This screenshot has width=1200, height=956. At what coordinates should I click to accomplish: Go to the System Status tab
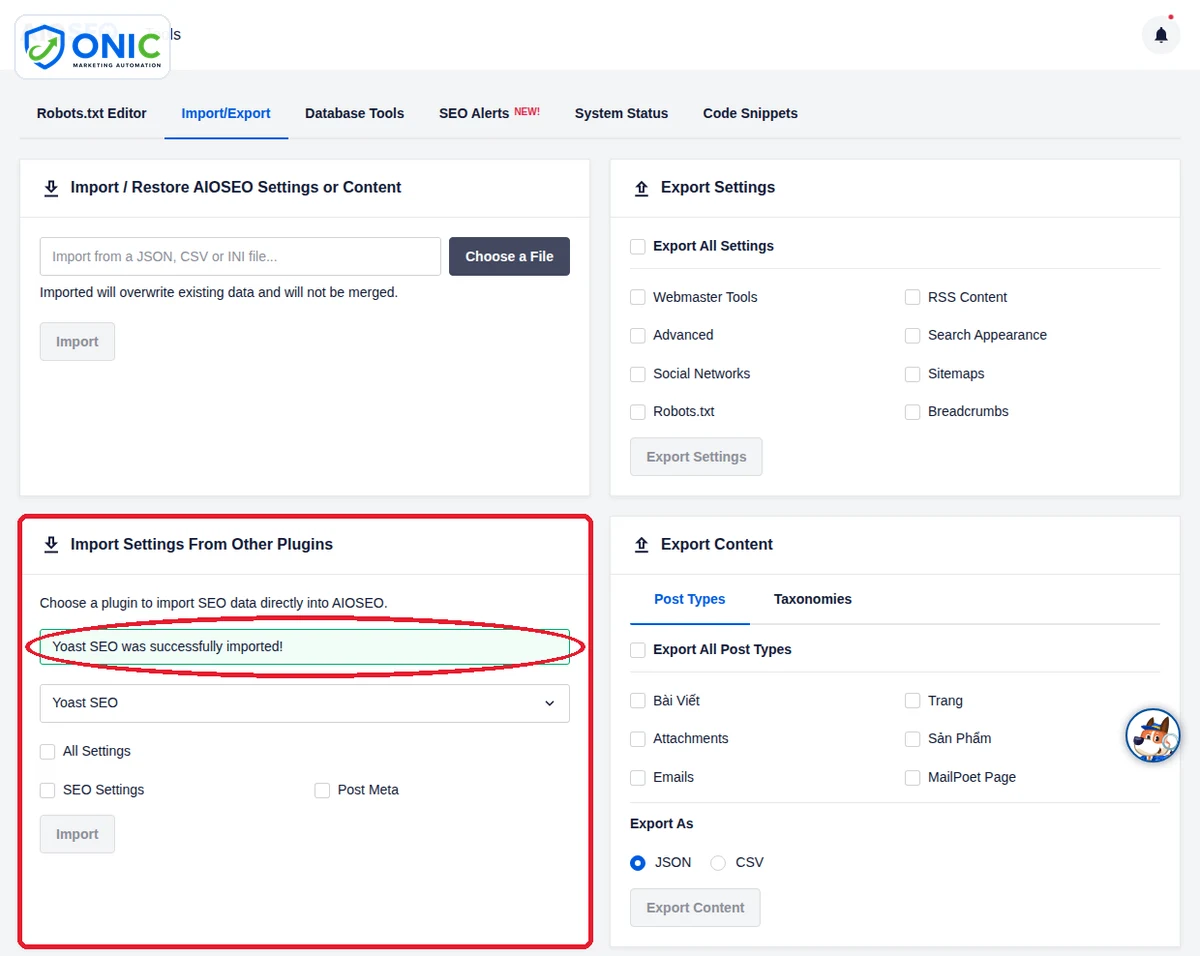pos(621,113)
